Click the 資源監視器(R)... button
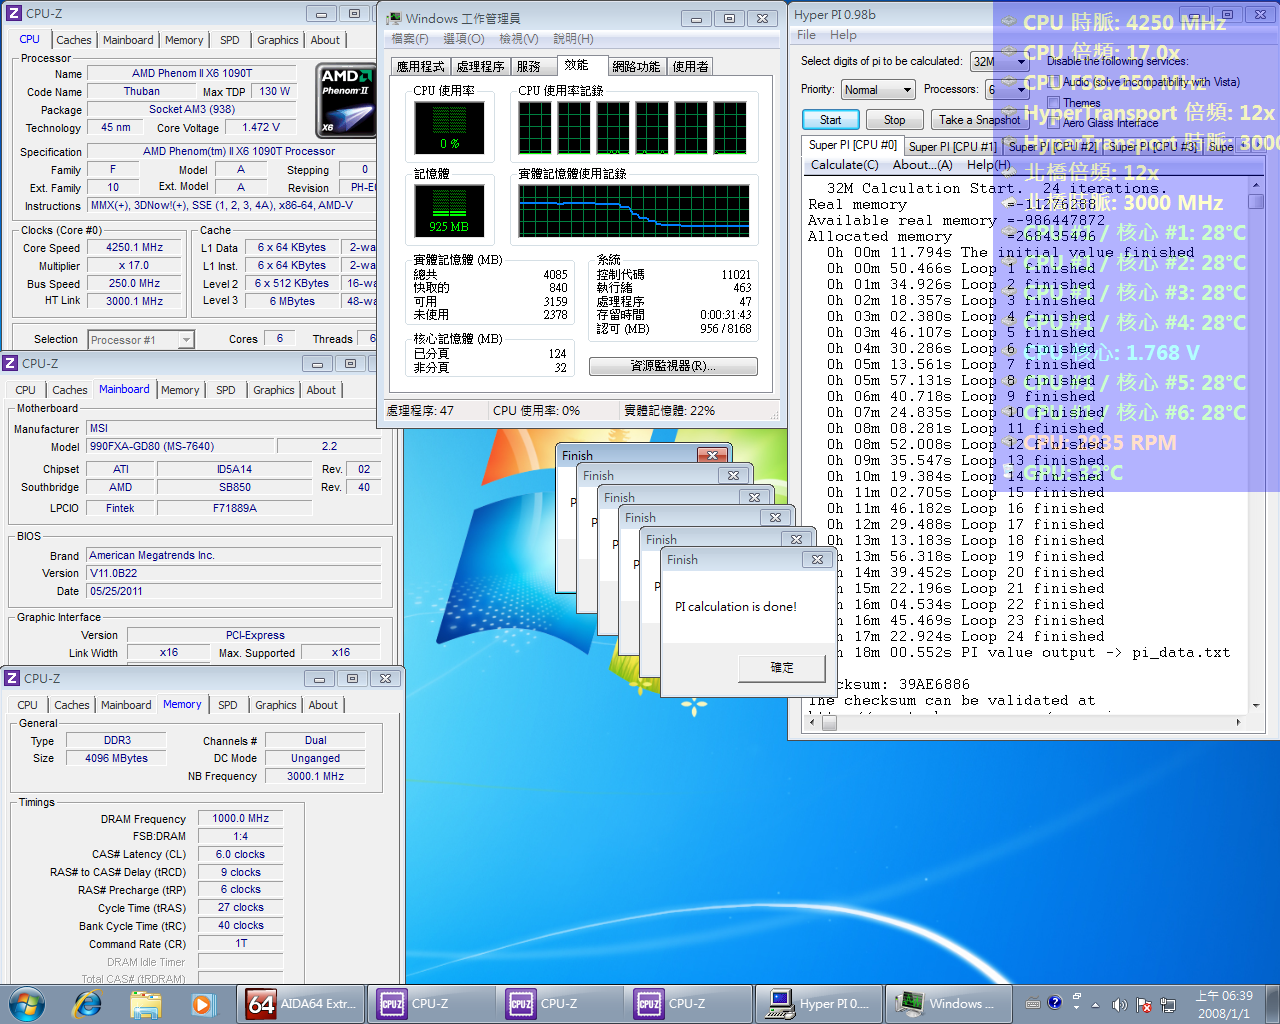The height and width of the screenshot is (1024, 1280). tap(673, 366)
